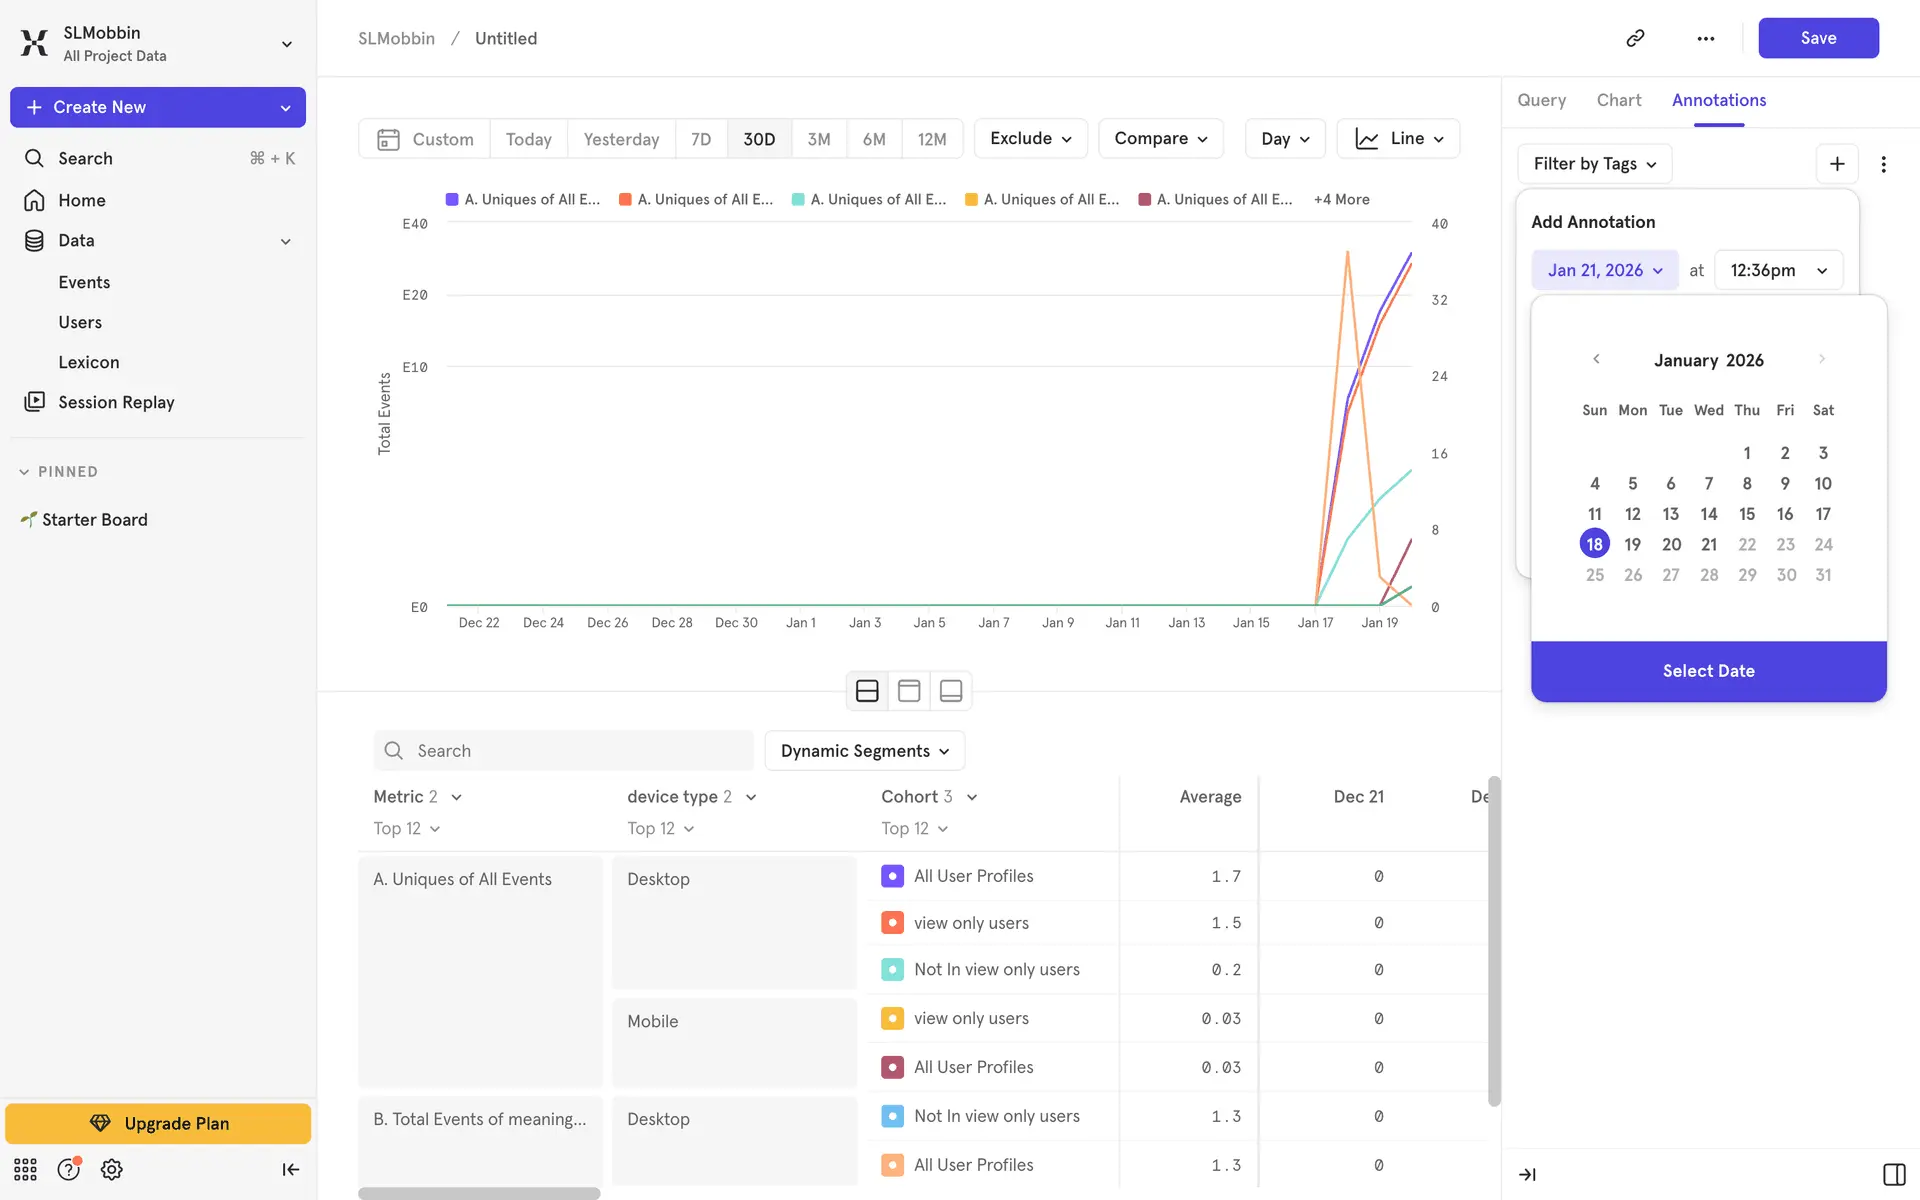Expand the Filter by Tags dropdown
Image resolution: width=1920 pixels, height=1200 pixels.
click(1594, 164)
